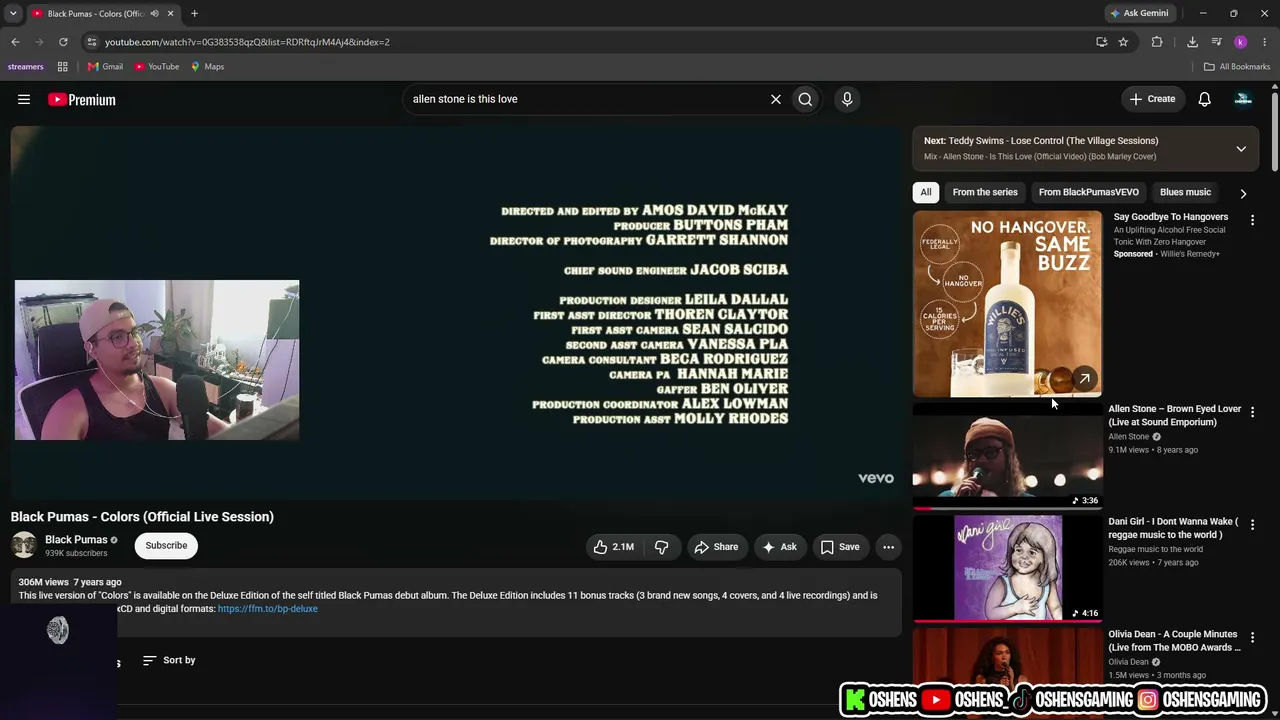Open the YouTube guide hamburger menu
Screen dimensions: 1280x720
tap(24, 99)
